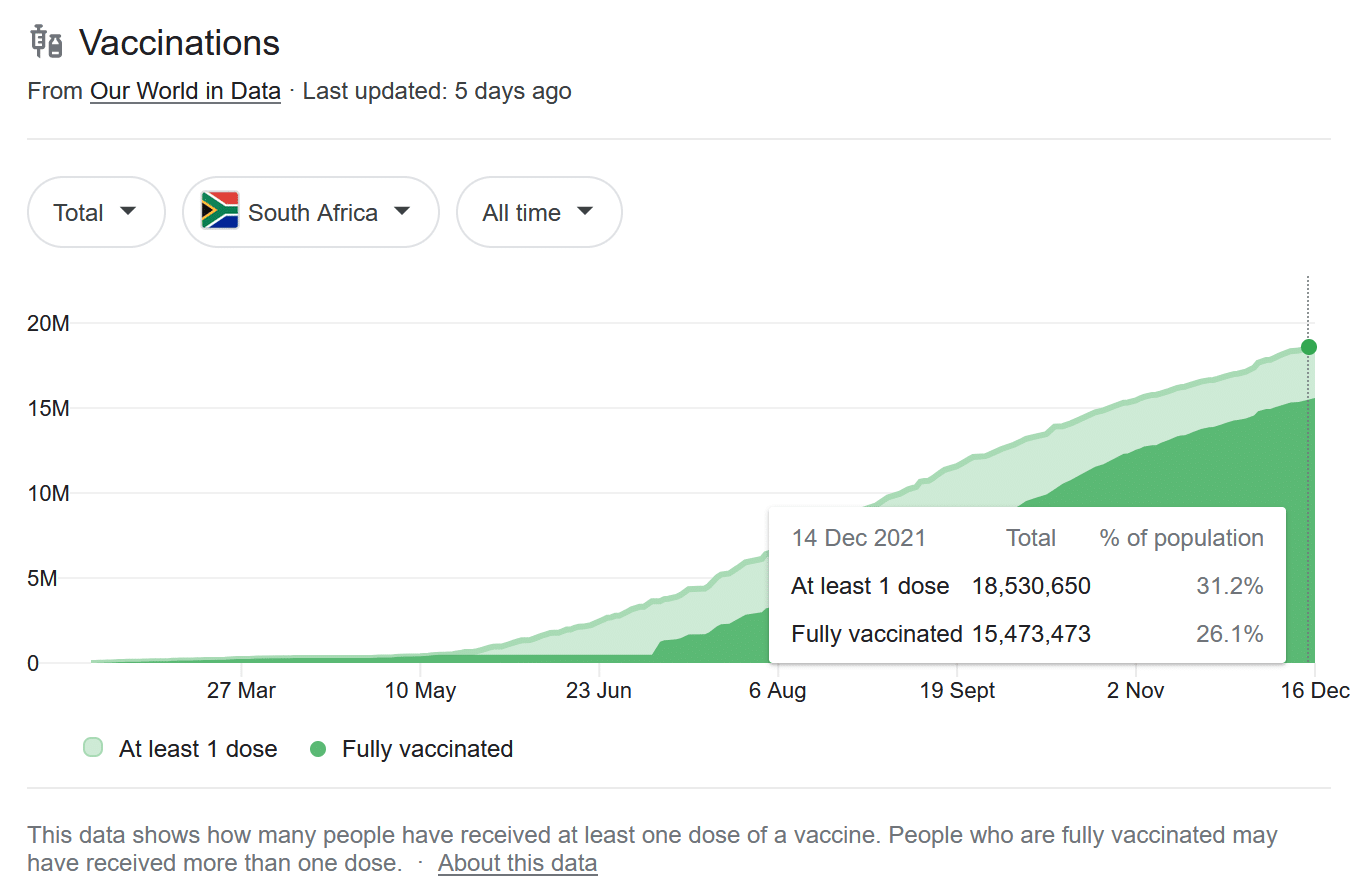
Task: Follow the 'About this data' link
Action: [x=517, y=863]
